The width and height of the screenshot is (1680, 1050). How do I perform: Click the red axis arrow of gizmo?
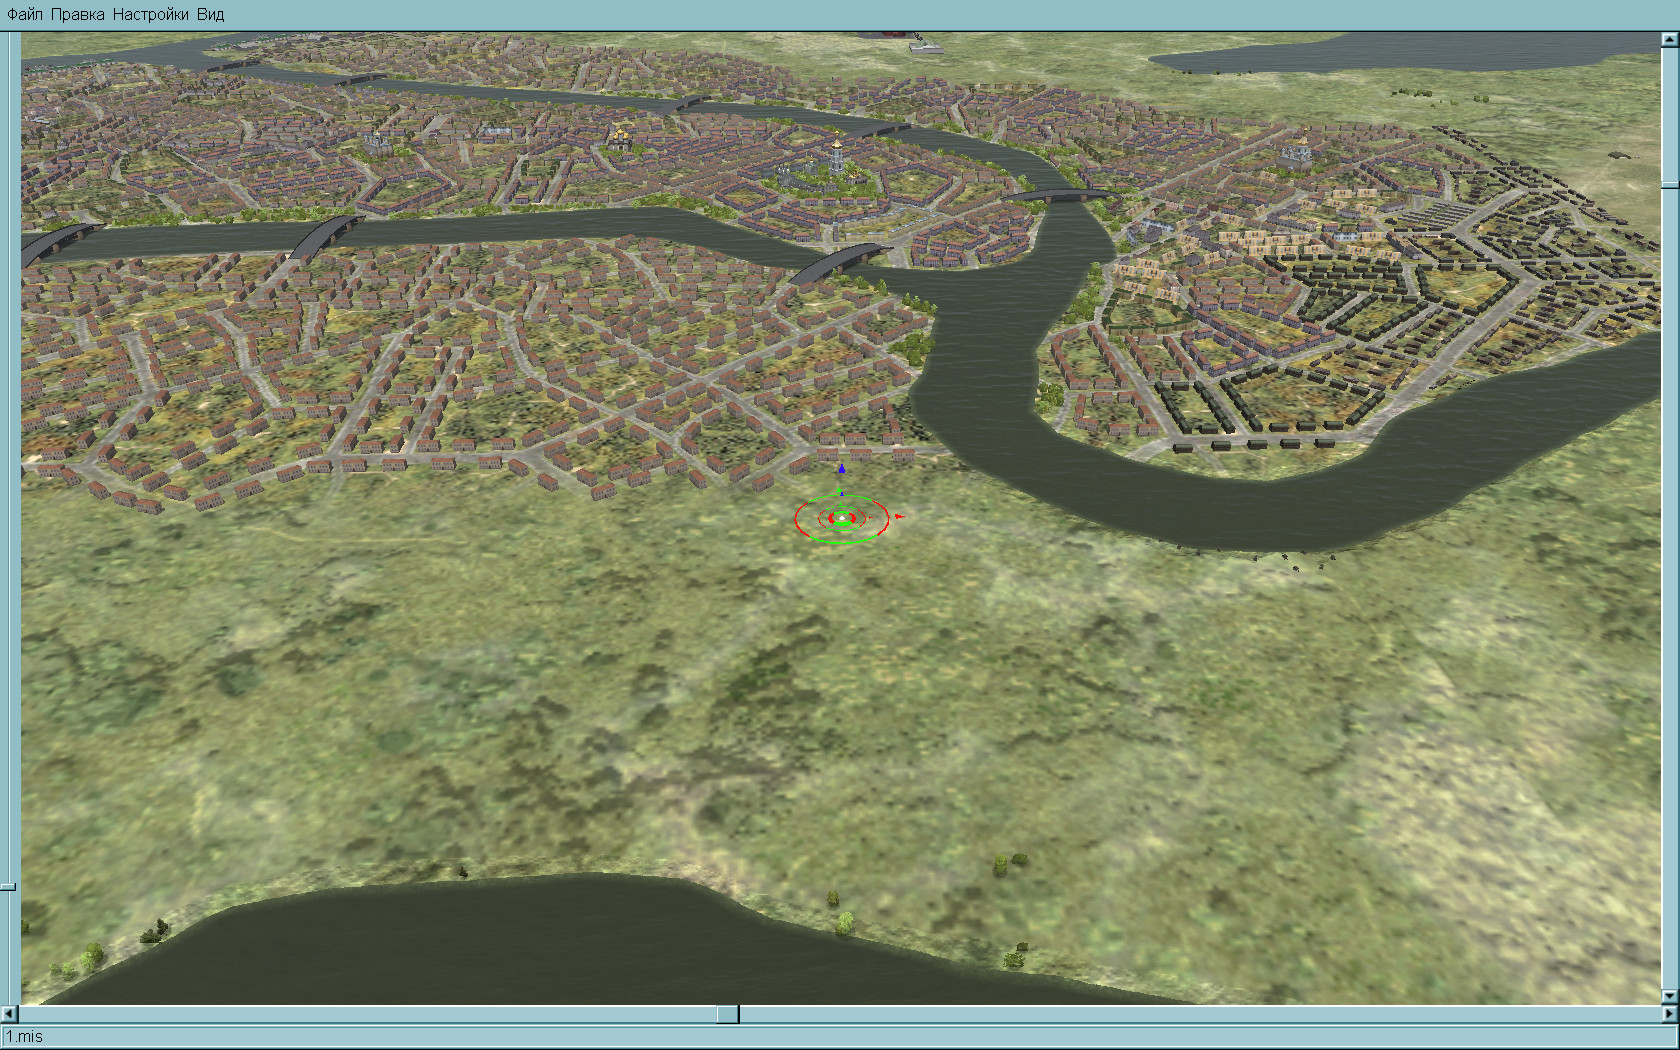(x=900, y=517)
